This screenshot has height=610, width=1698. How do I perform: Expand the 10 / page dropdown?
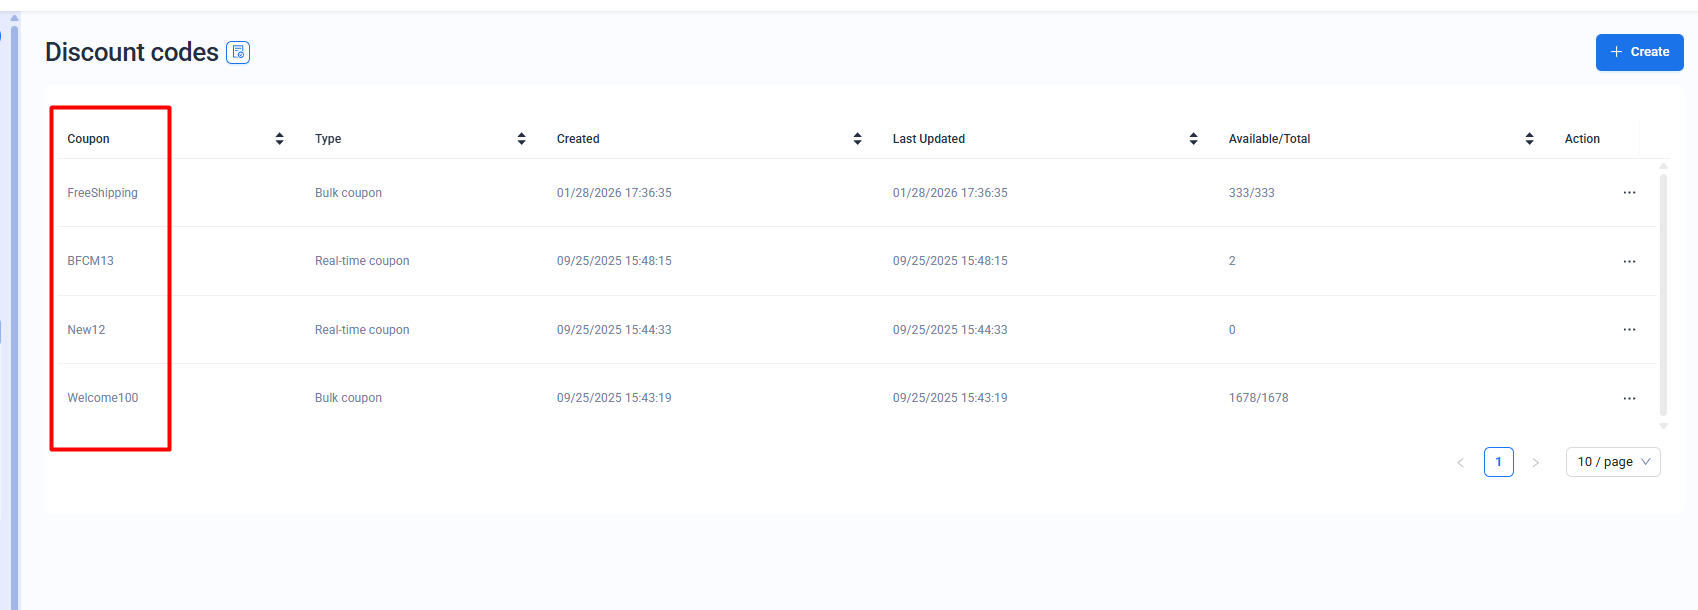1612,462
